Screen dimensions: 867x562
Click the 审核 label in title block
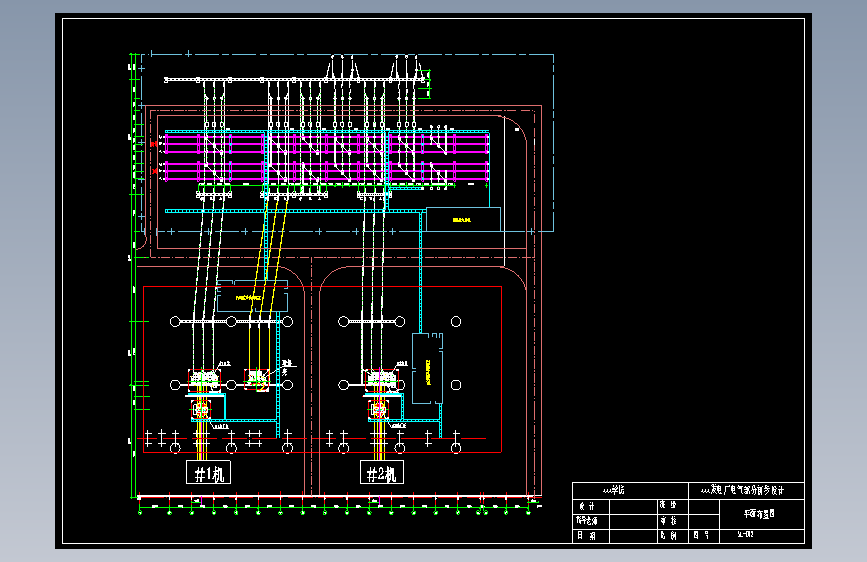667,521
